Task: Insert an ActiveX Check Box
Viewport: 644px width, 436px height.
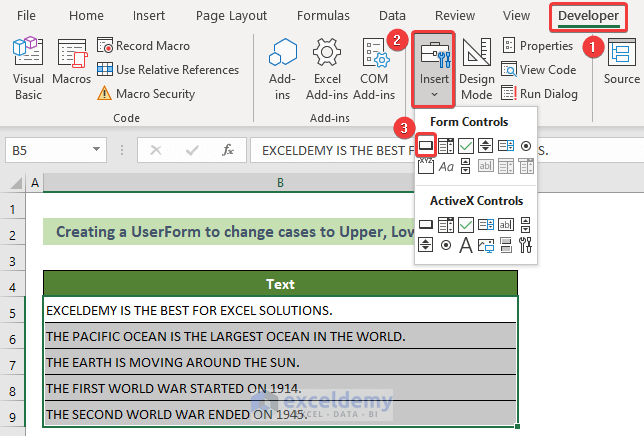Action: coord(466,225)
